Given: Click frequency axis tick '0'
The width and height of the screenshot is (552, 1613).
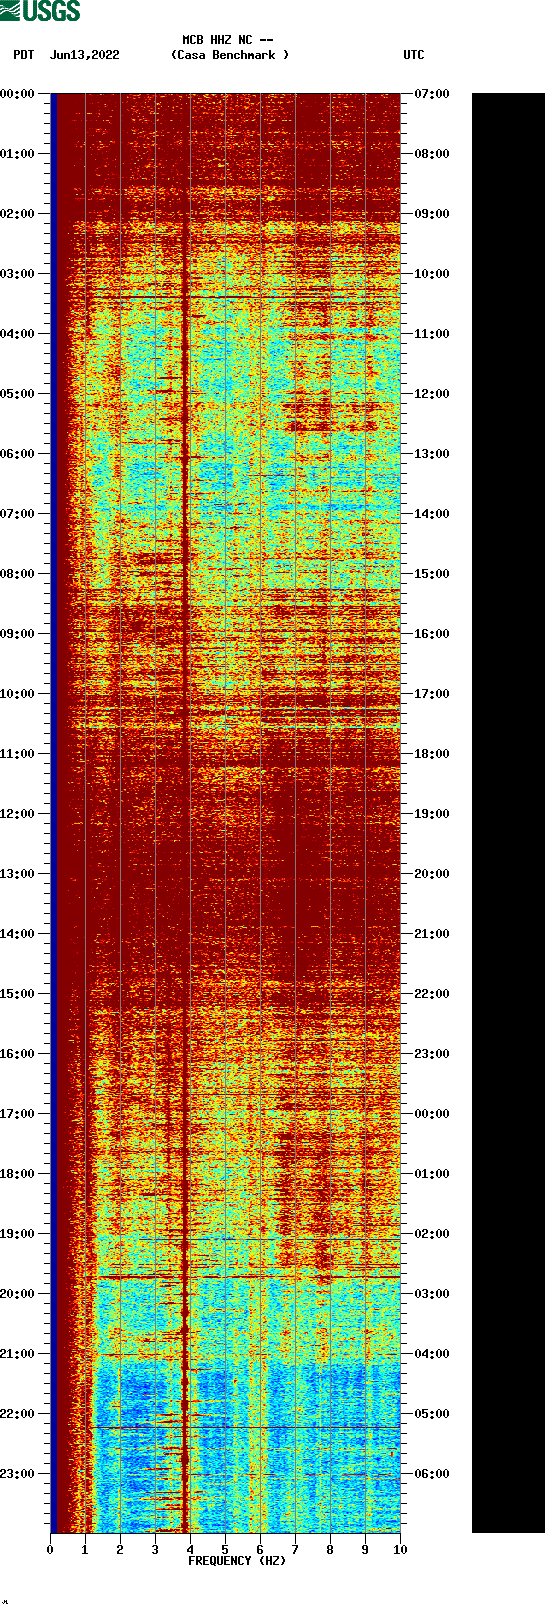Looking at the screenshot, I should click(50, 1550).
